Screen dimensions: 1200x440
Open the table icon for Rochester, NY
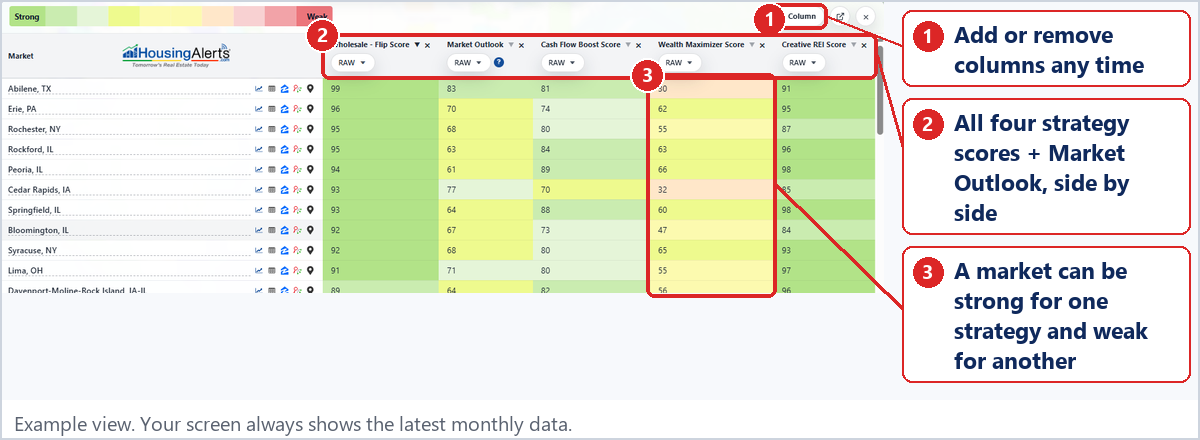coord(272,129)
